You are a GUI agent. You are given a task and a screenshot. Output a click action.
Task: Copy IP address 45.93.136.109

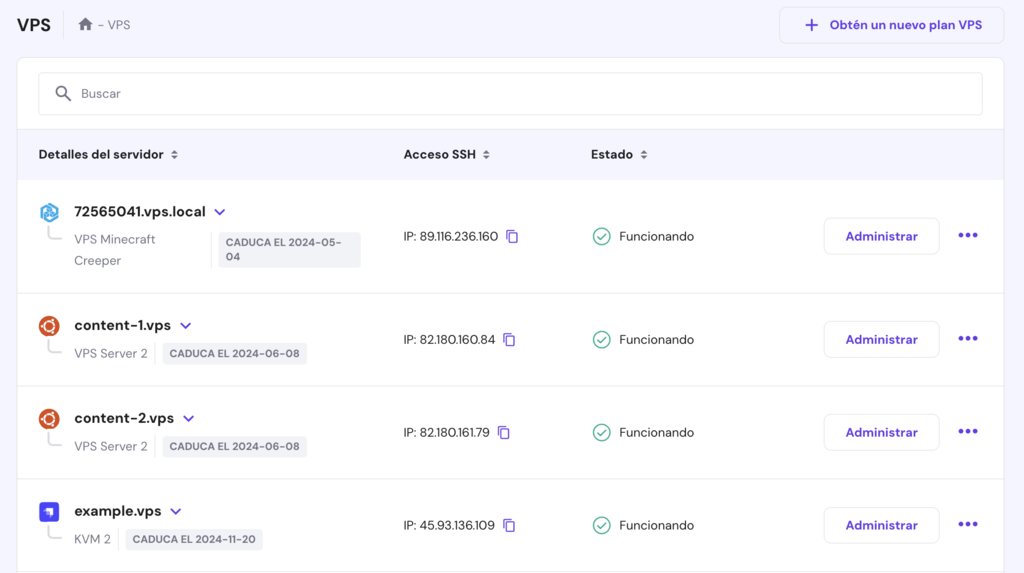tap(509, 526)
